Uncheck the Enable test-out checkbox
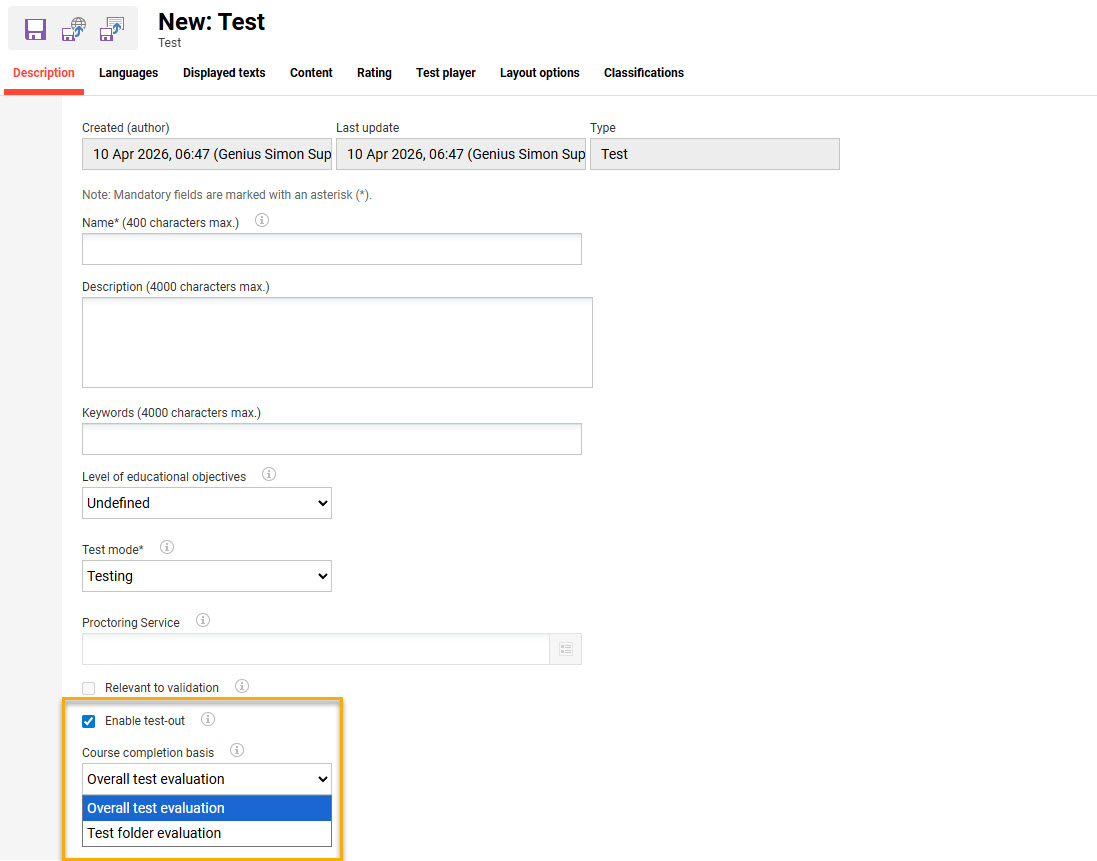This screenshot has height=861, width=1097. click(88, 720)
